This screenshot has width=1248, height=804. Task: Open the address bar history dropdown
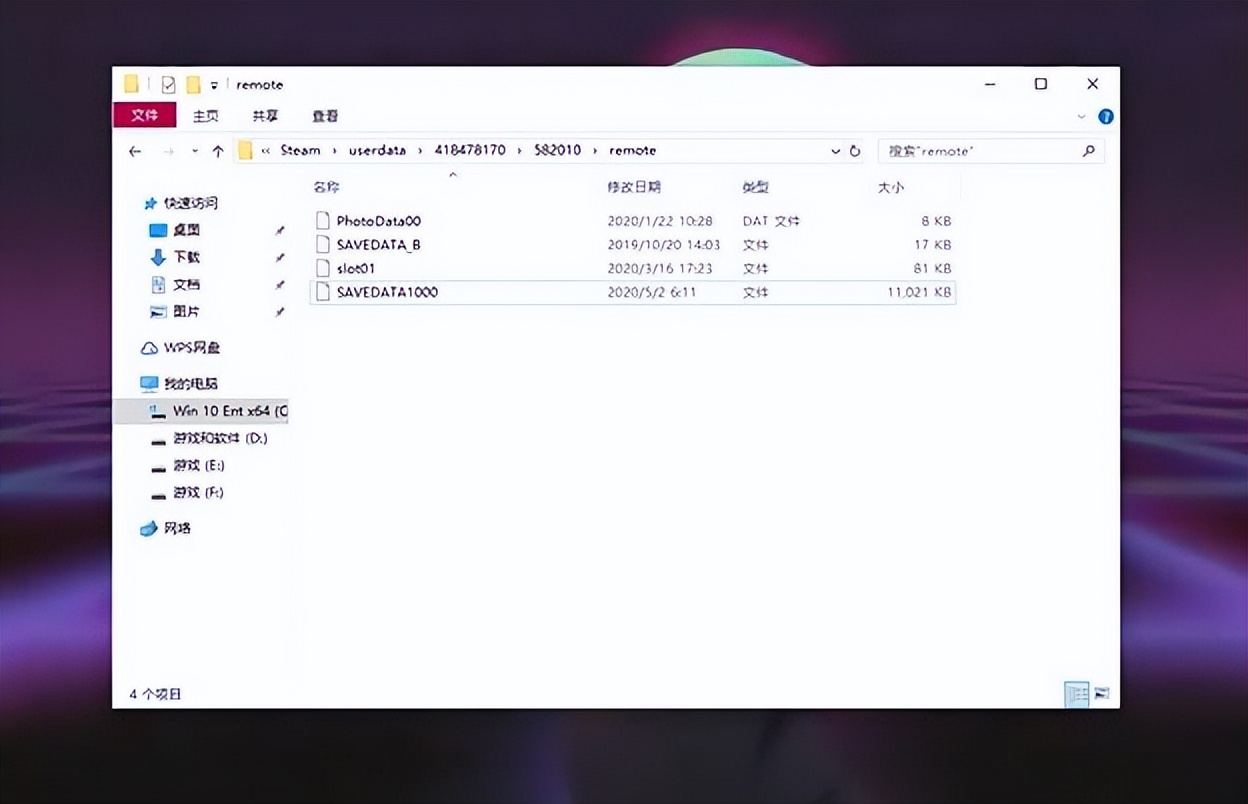tap(835, 151)
